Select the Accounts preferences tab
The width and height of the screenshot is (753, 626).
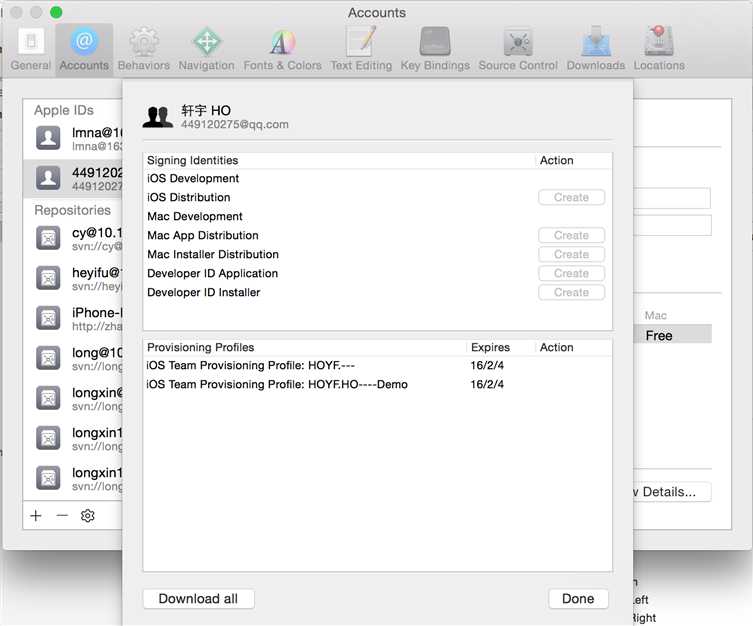coord(84,49)
